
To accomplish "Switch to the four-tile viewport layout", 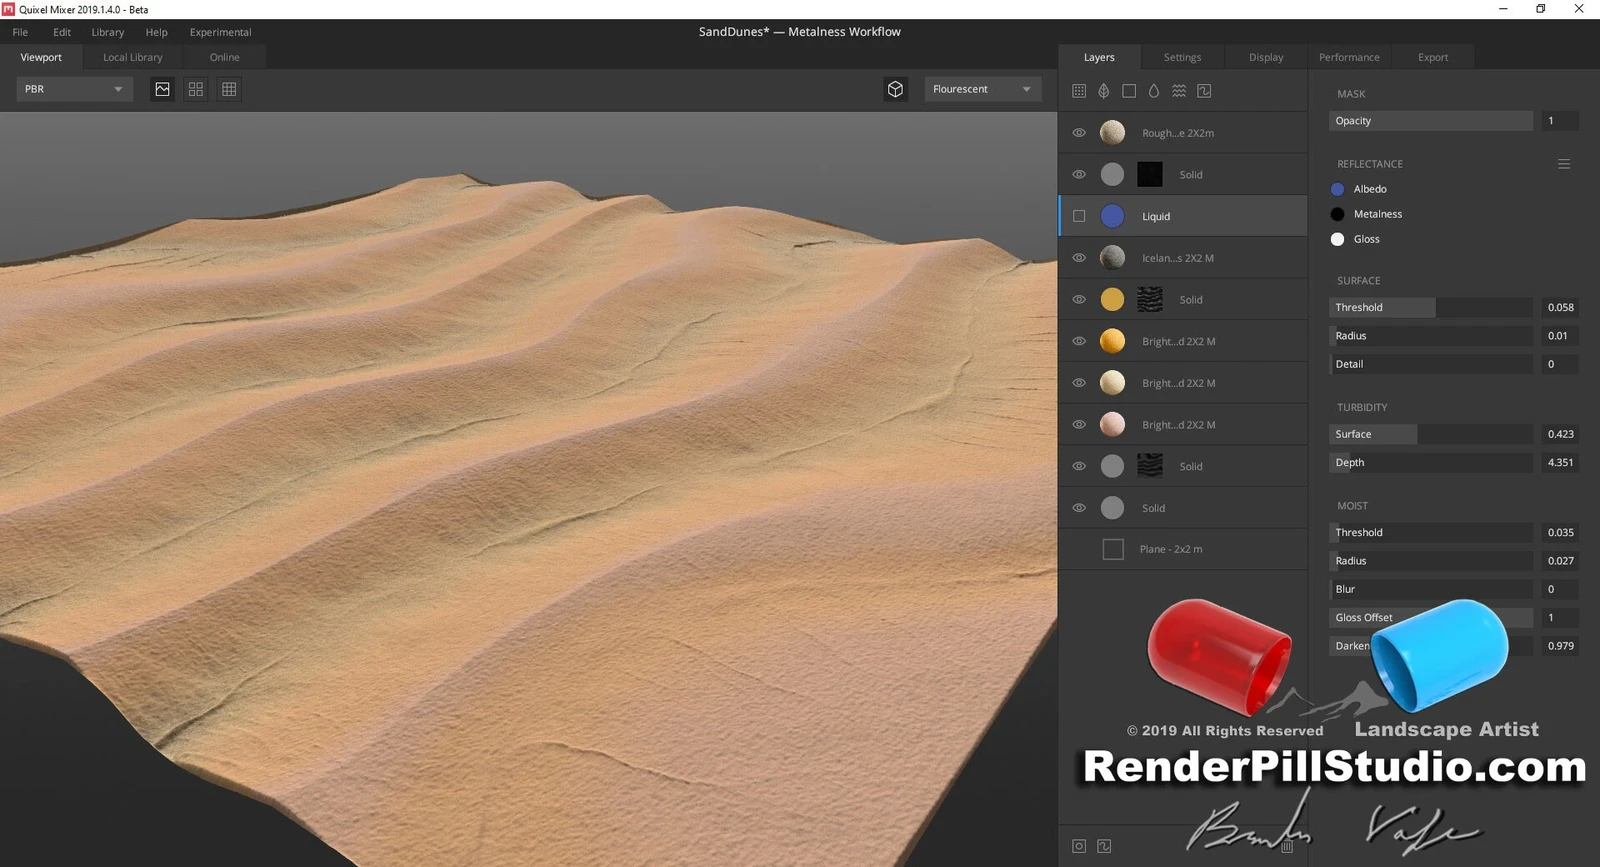I will (196, 89).
